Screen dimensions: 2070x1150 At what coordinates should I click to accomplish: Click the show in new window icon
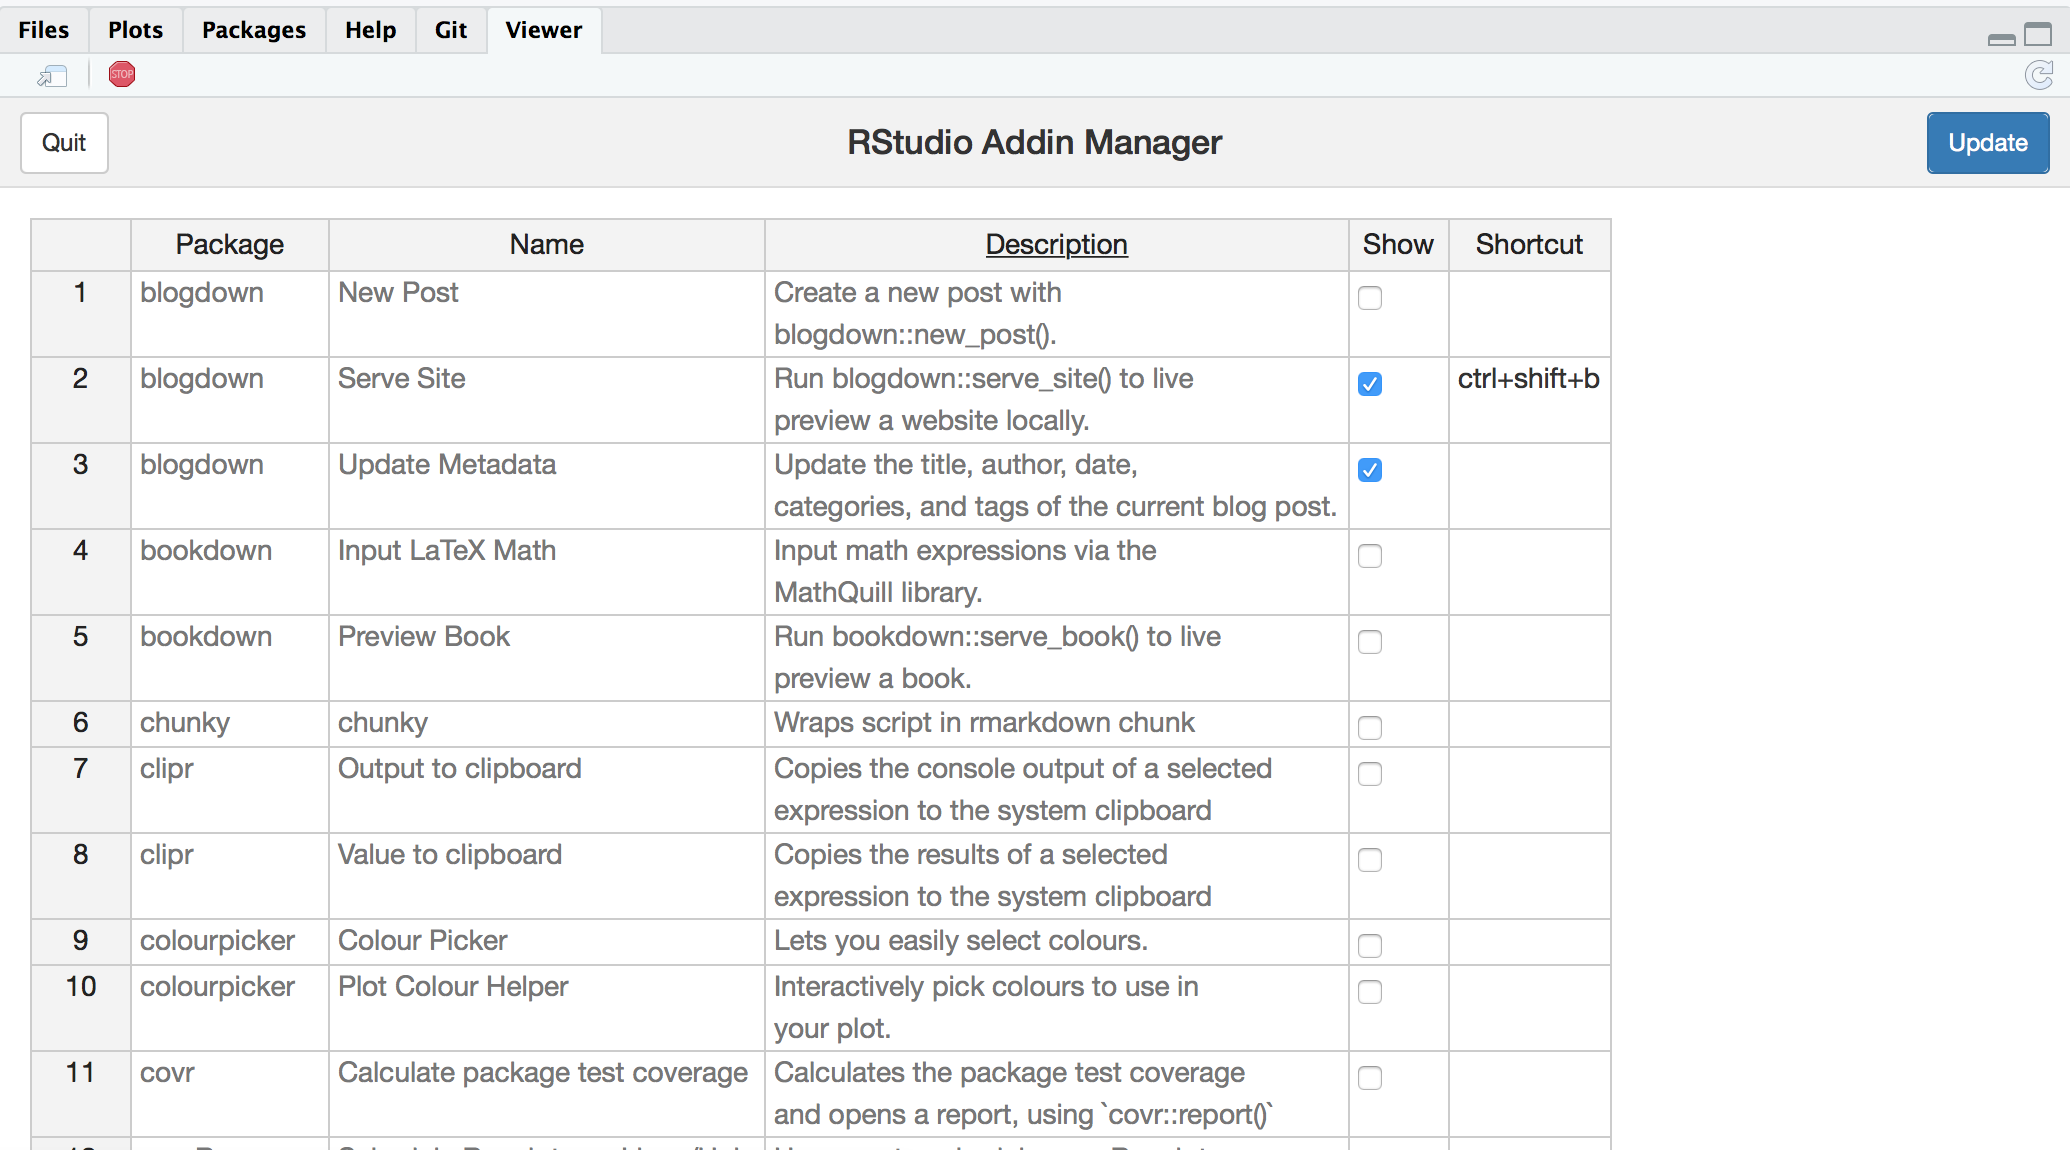(52, 76)
